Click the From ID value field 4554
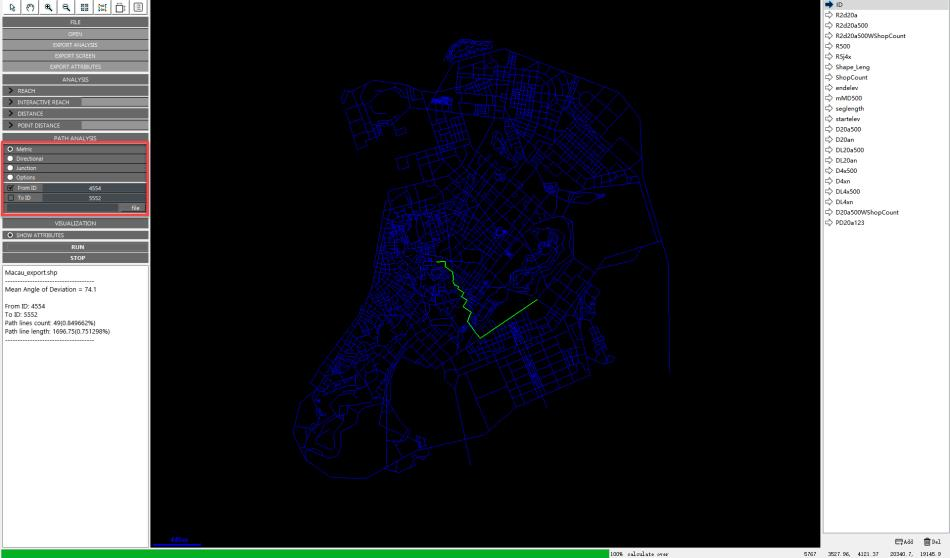 pos(95,188)
